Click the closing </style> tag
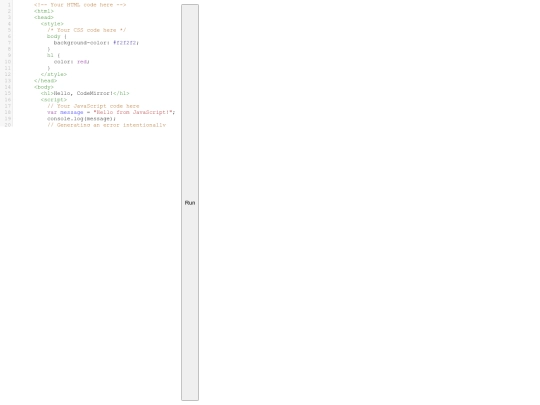Image resolution: width=540 pixels, height=405 pixels. click(x=54, y=74)
